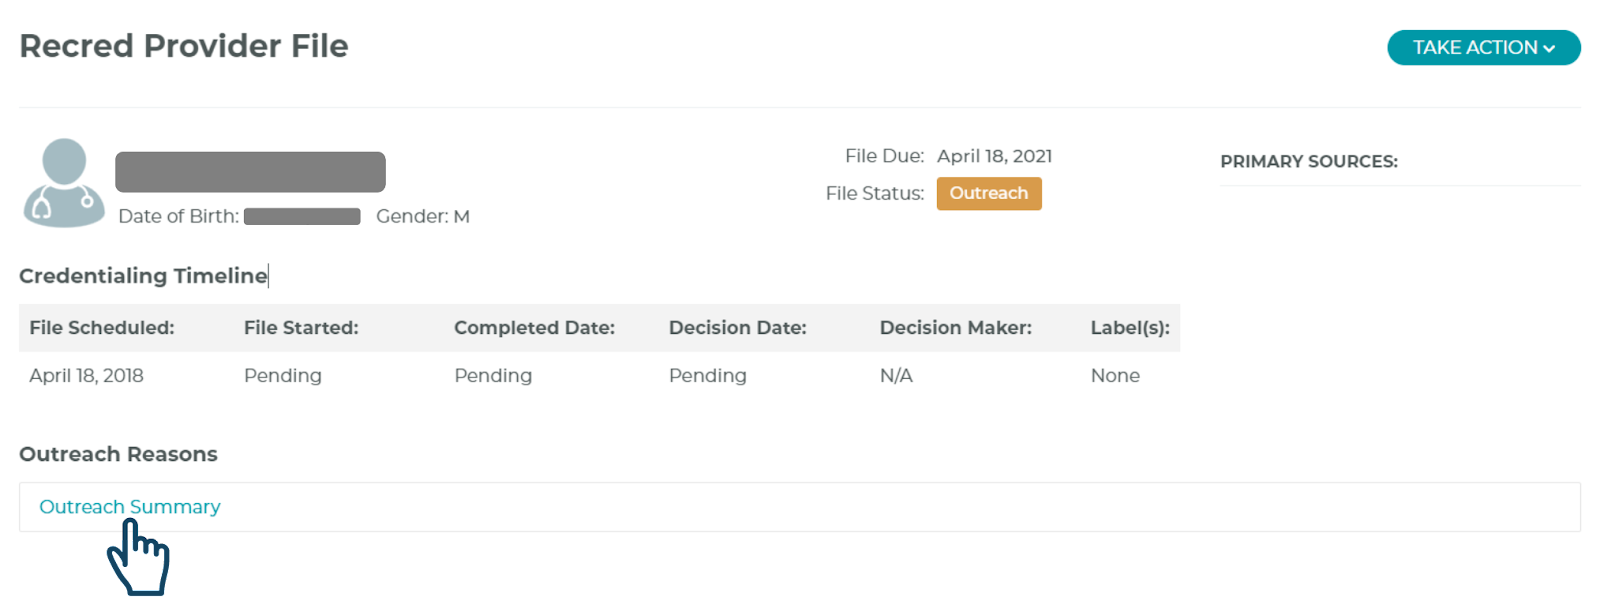Viewport: 1600px width, 608px height.
Task: Click the Decision Date column header
Action: click(x=737, y=328)
